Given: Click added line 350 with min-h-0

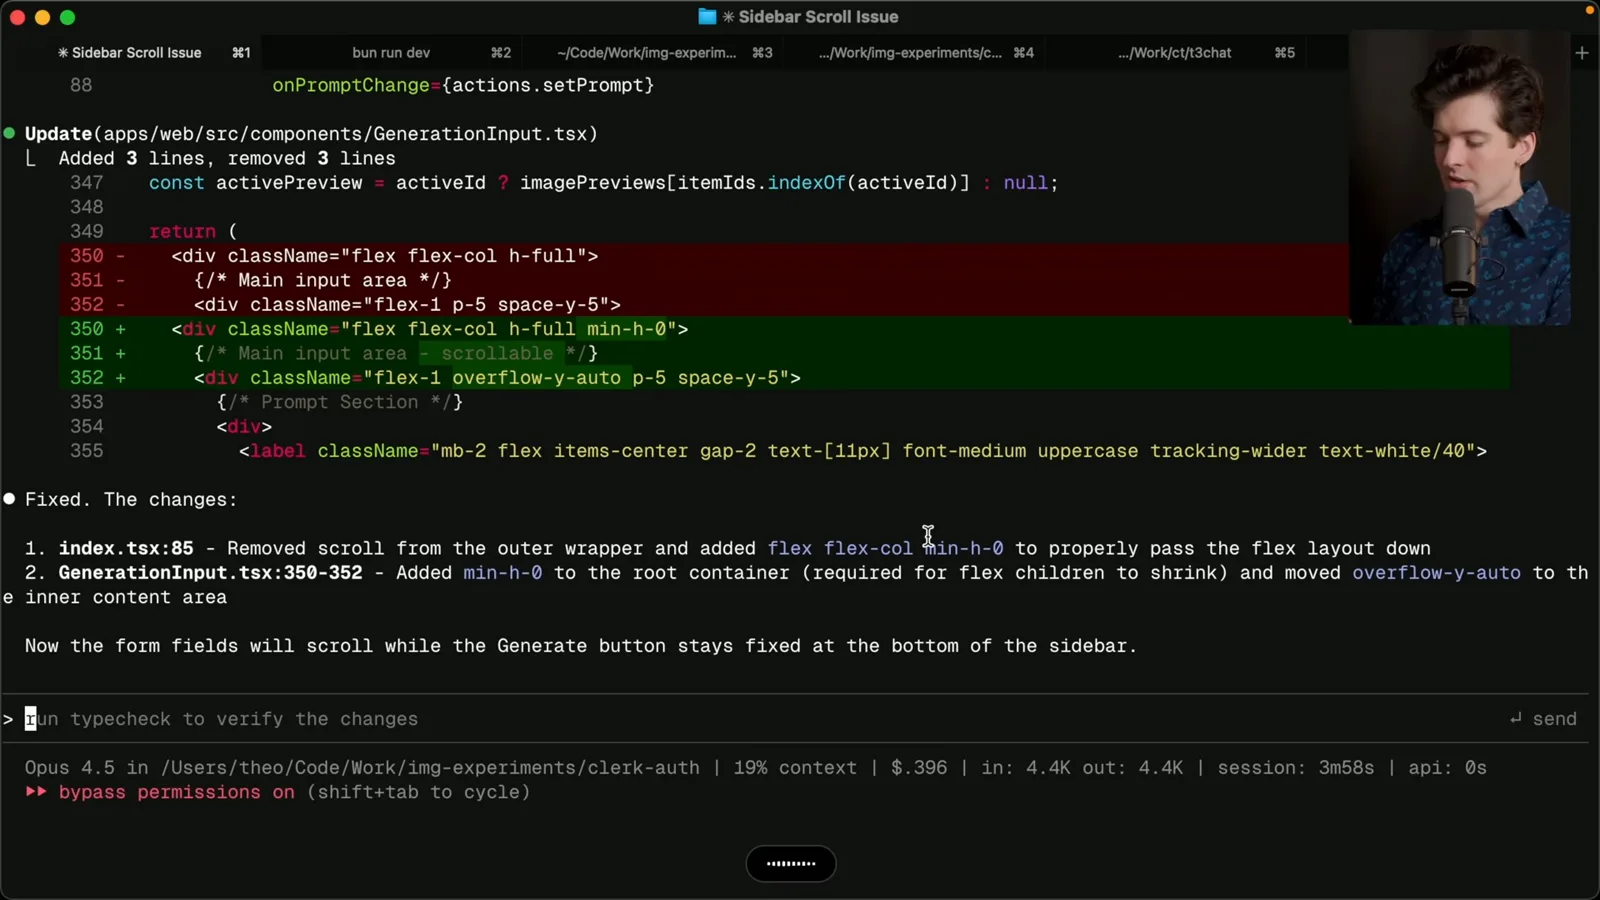Looking at the screenshot, I should click(x=429, y=329).
